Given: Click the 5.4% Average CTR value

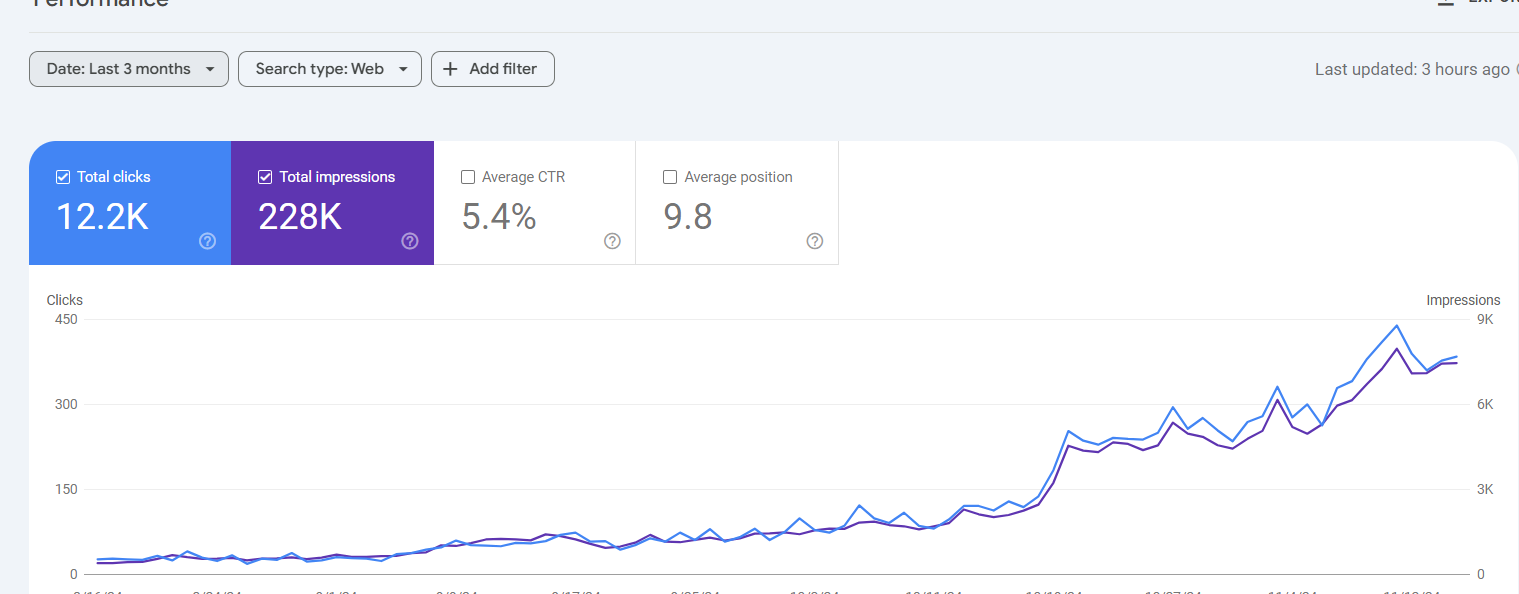Looking at the screenshot, I should coord(499,216).
